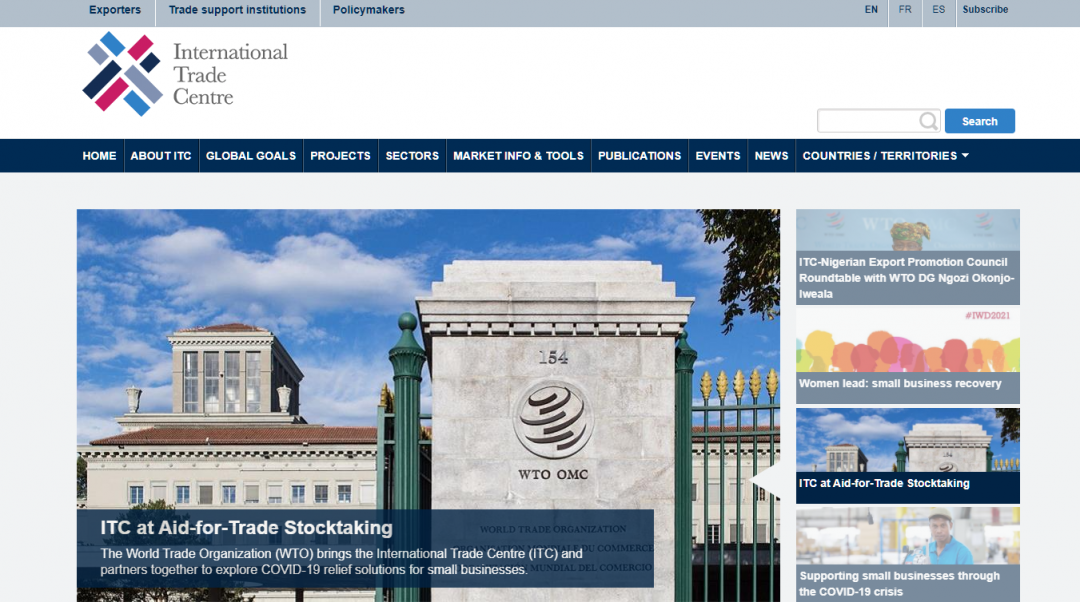This screenshot has height=602, width=1080.
Task: Open the EVENTS menu item
Action: click(718, 156)
